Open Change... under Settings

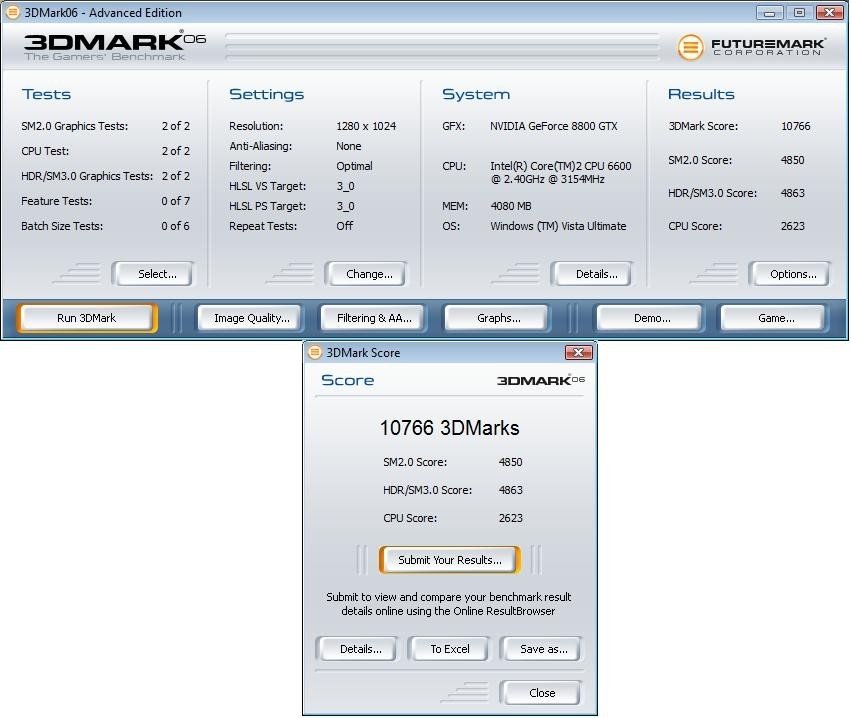point(366,274)
